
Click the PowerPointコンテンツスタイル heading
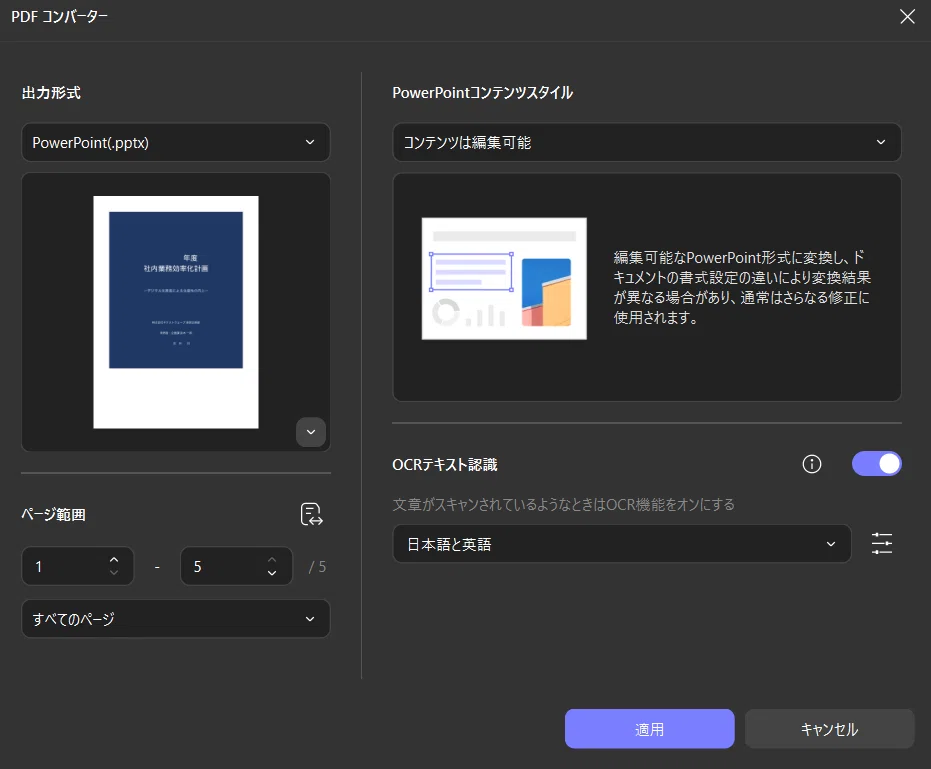(x=482, y=93)
